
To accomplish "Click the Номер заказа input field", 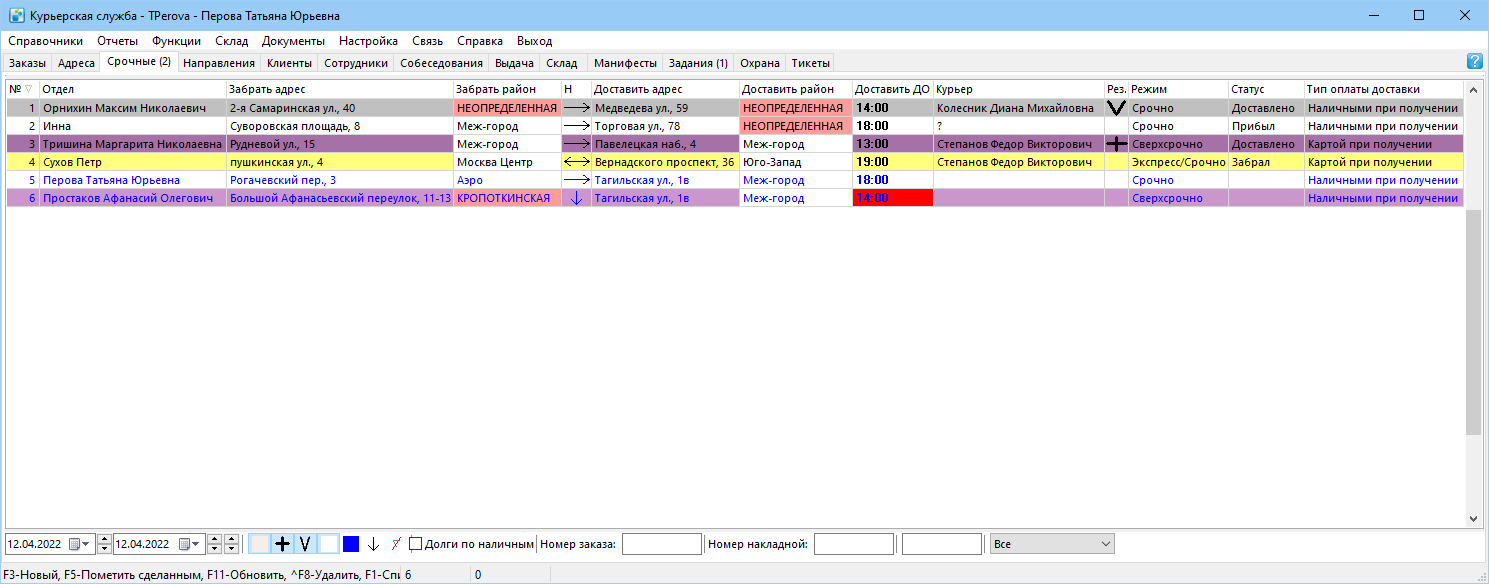I will click(662, 544).
